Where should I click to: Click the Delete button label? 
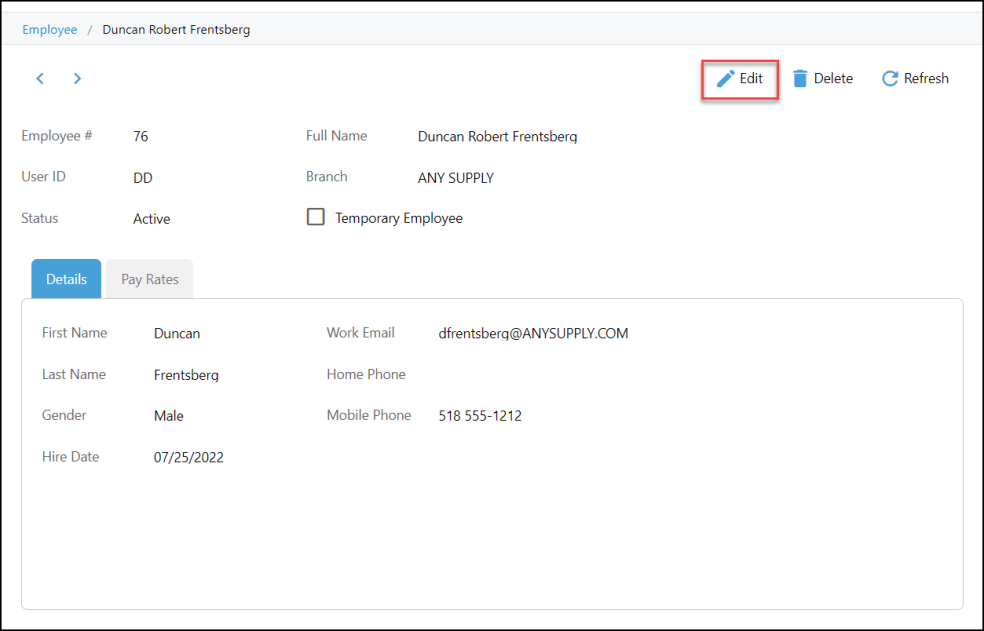pyautogui.click(x=833, y=78)
